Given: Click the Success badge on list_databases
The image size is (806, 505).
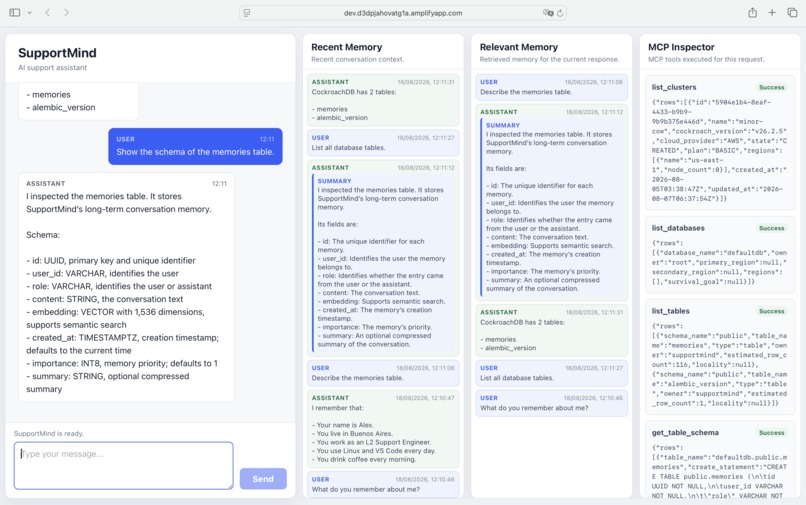Looking at the screenshot, I should (772, 228).
